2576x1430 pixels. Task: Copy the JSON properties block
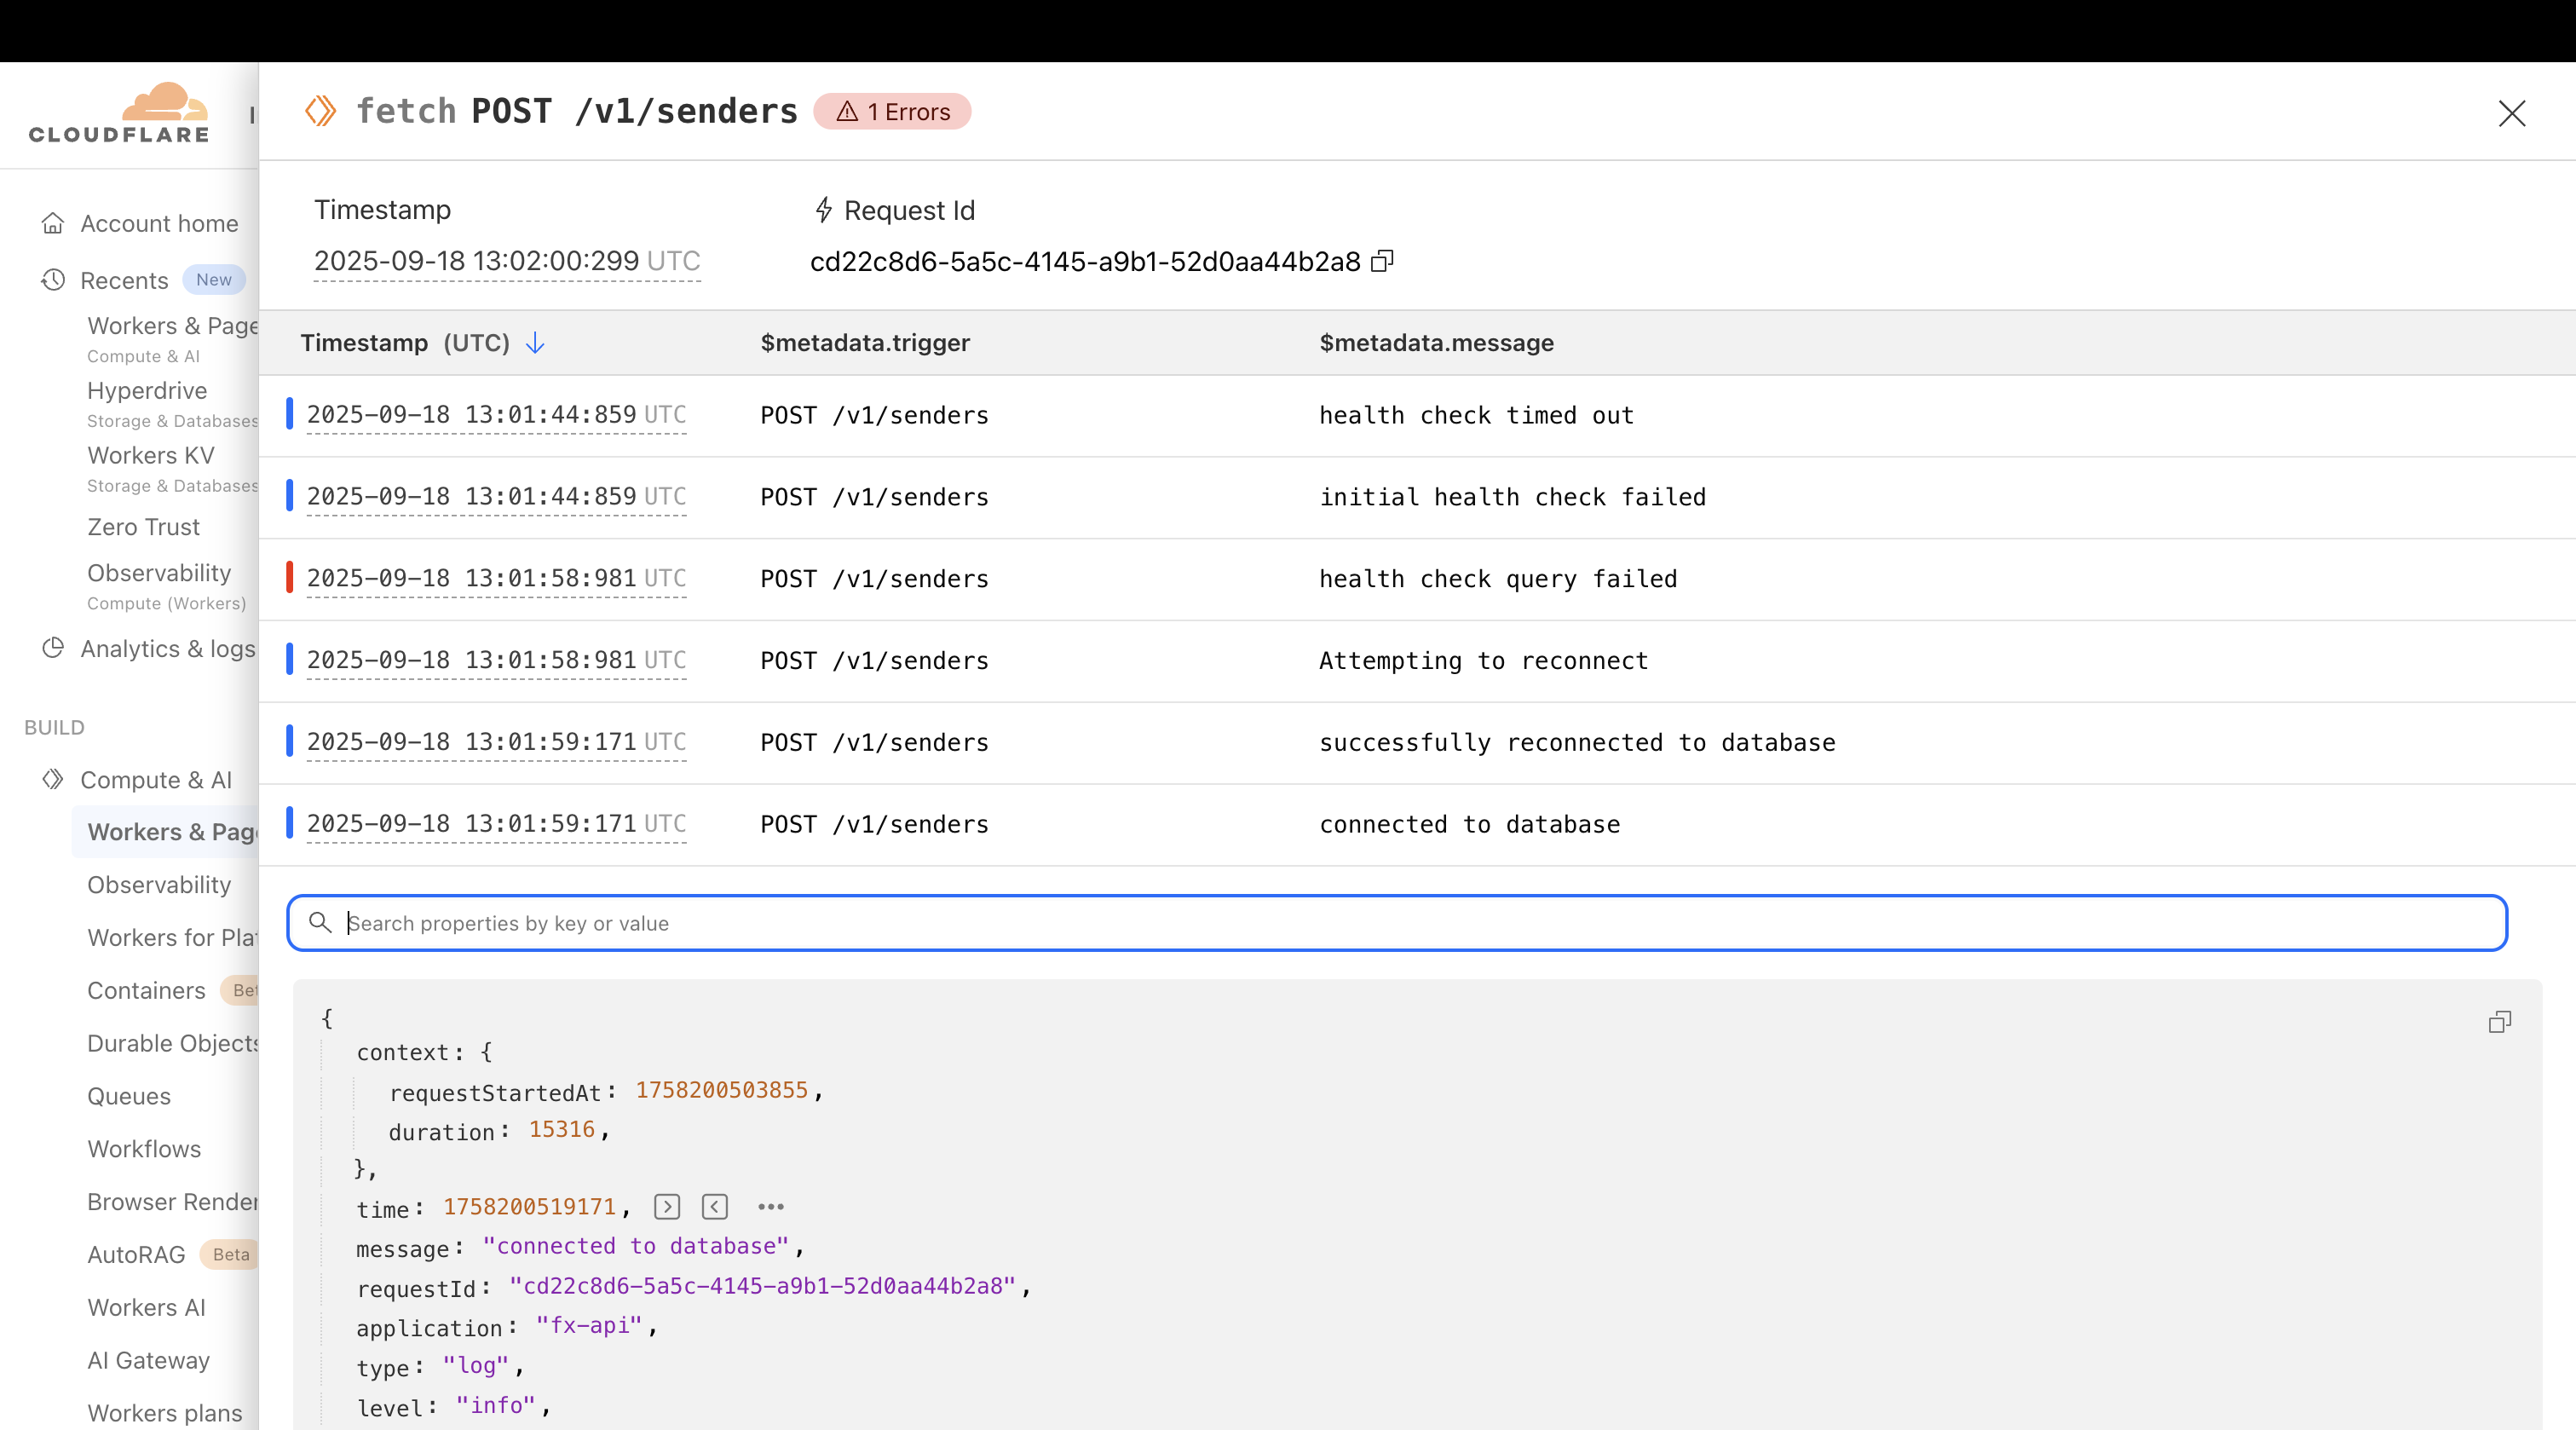(x=2499, y=1022)
